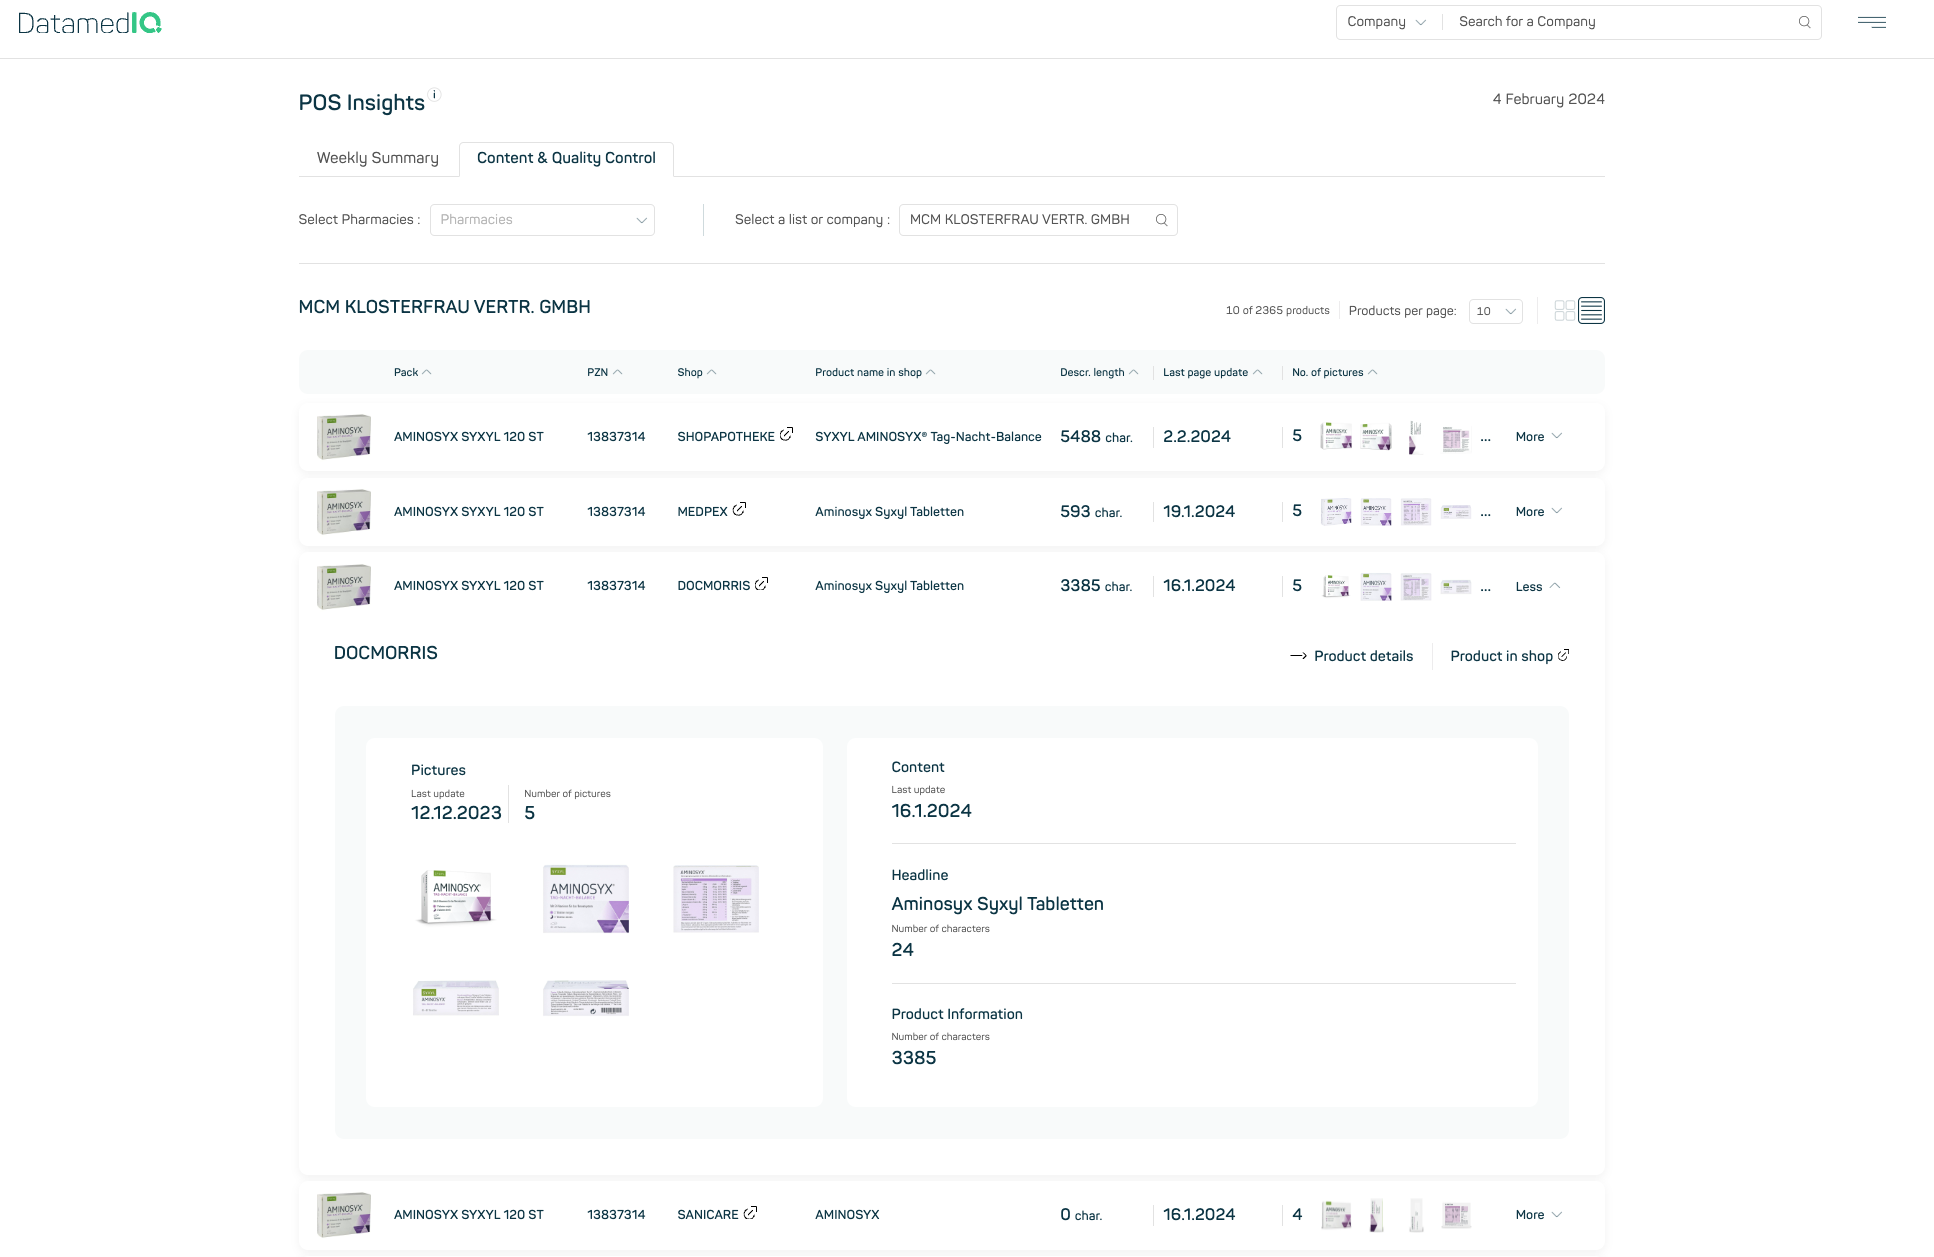The image size is (1934, 1257).
Task: Click the 4 February 2024 date
Action: click(x=1548, y=99)
